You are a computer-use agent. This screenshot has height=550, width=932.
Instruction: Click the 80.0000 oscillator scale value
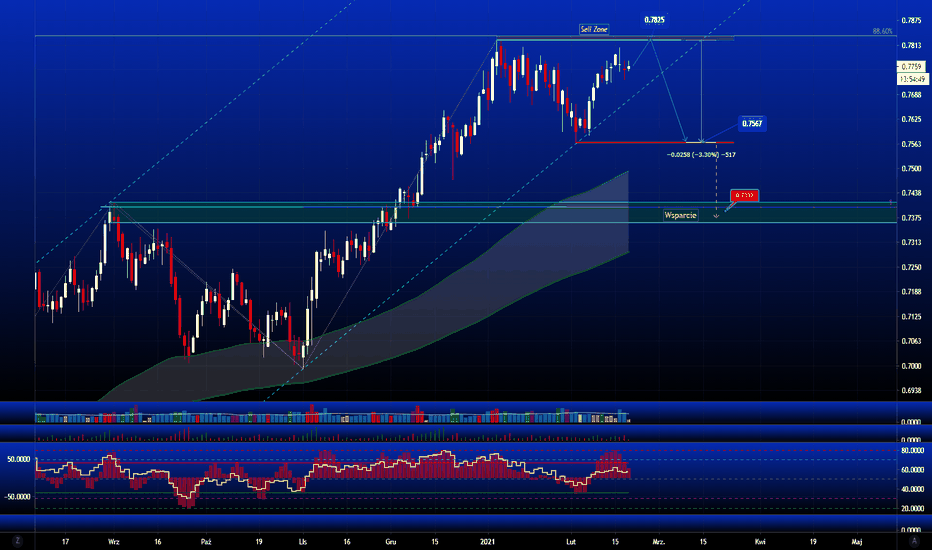[x=912, y=451]
